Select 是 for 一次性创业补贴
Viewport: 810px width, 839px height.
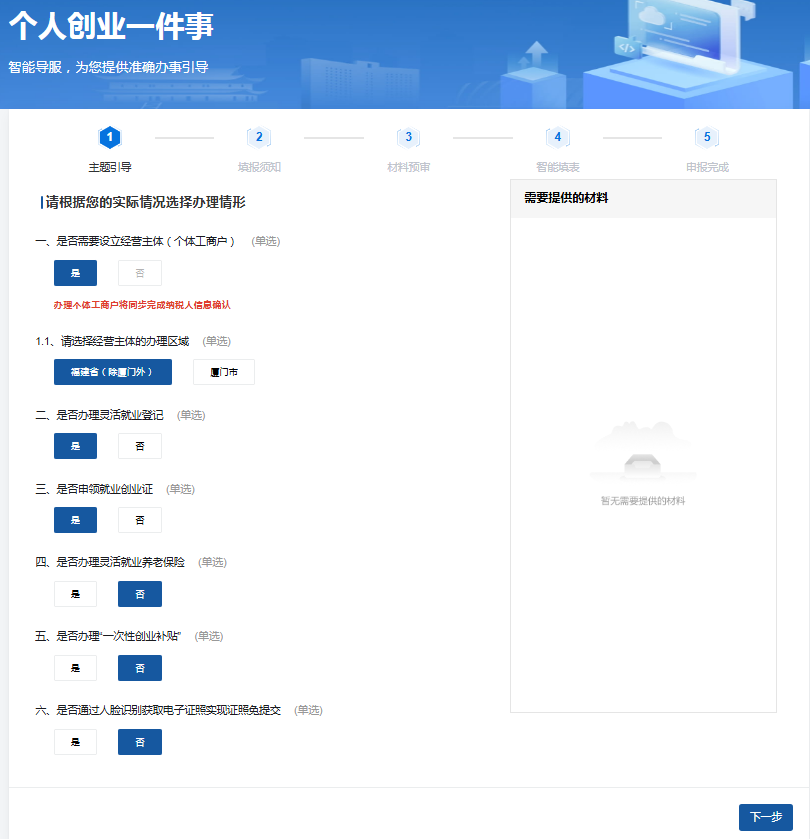[x=75, y=668]
